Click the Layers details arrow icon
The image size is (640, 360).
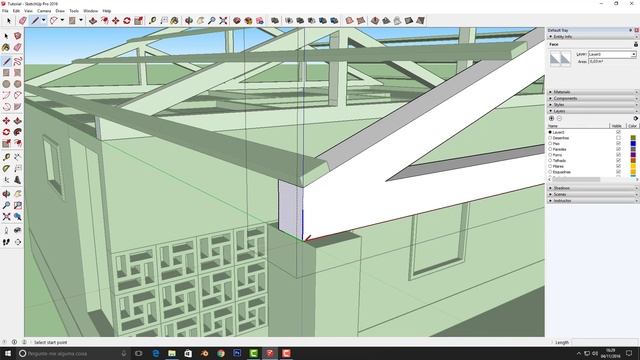pos(635,118)
